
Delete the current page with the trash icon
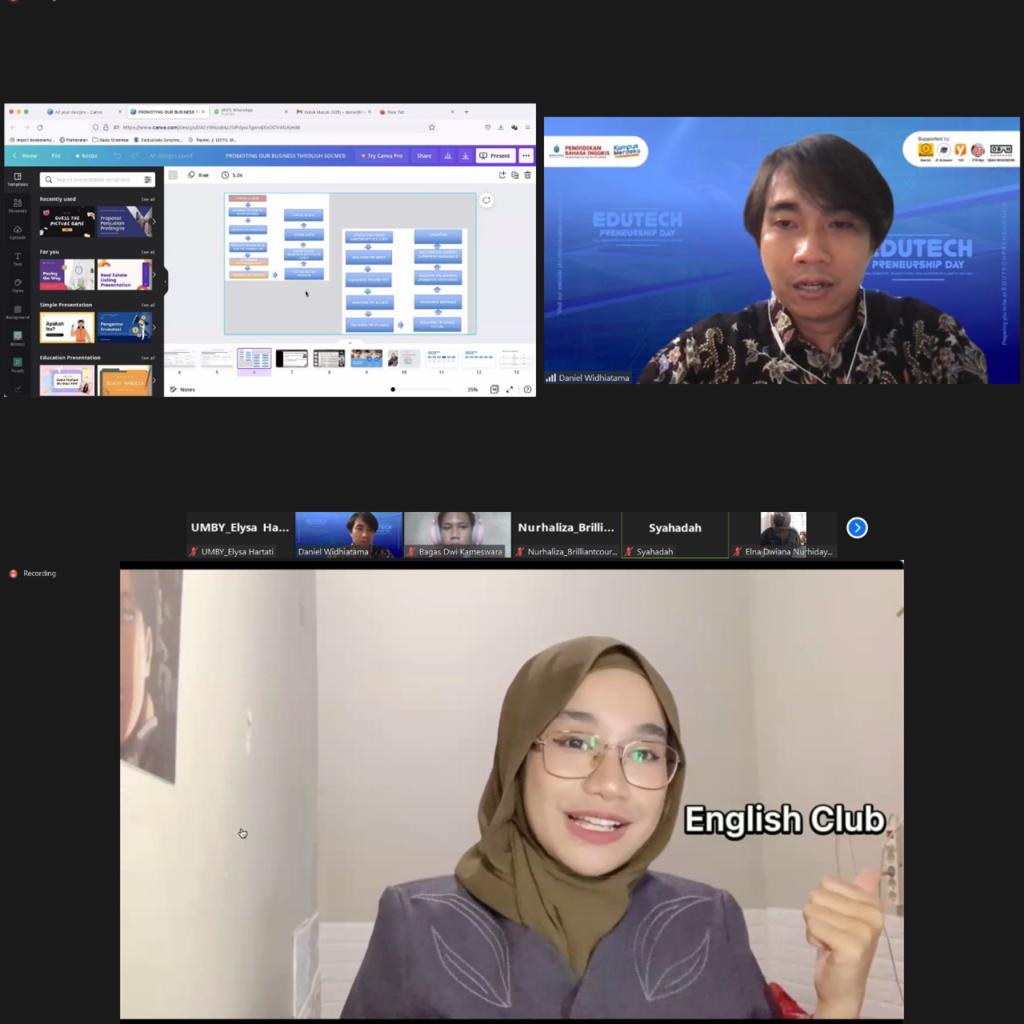pos(528,175)
